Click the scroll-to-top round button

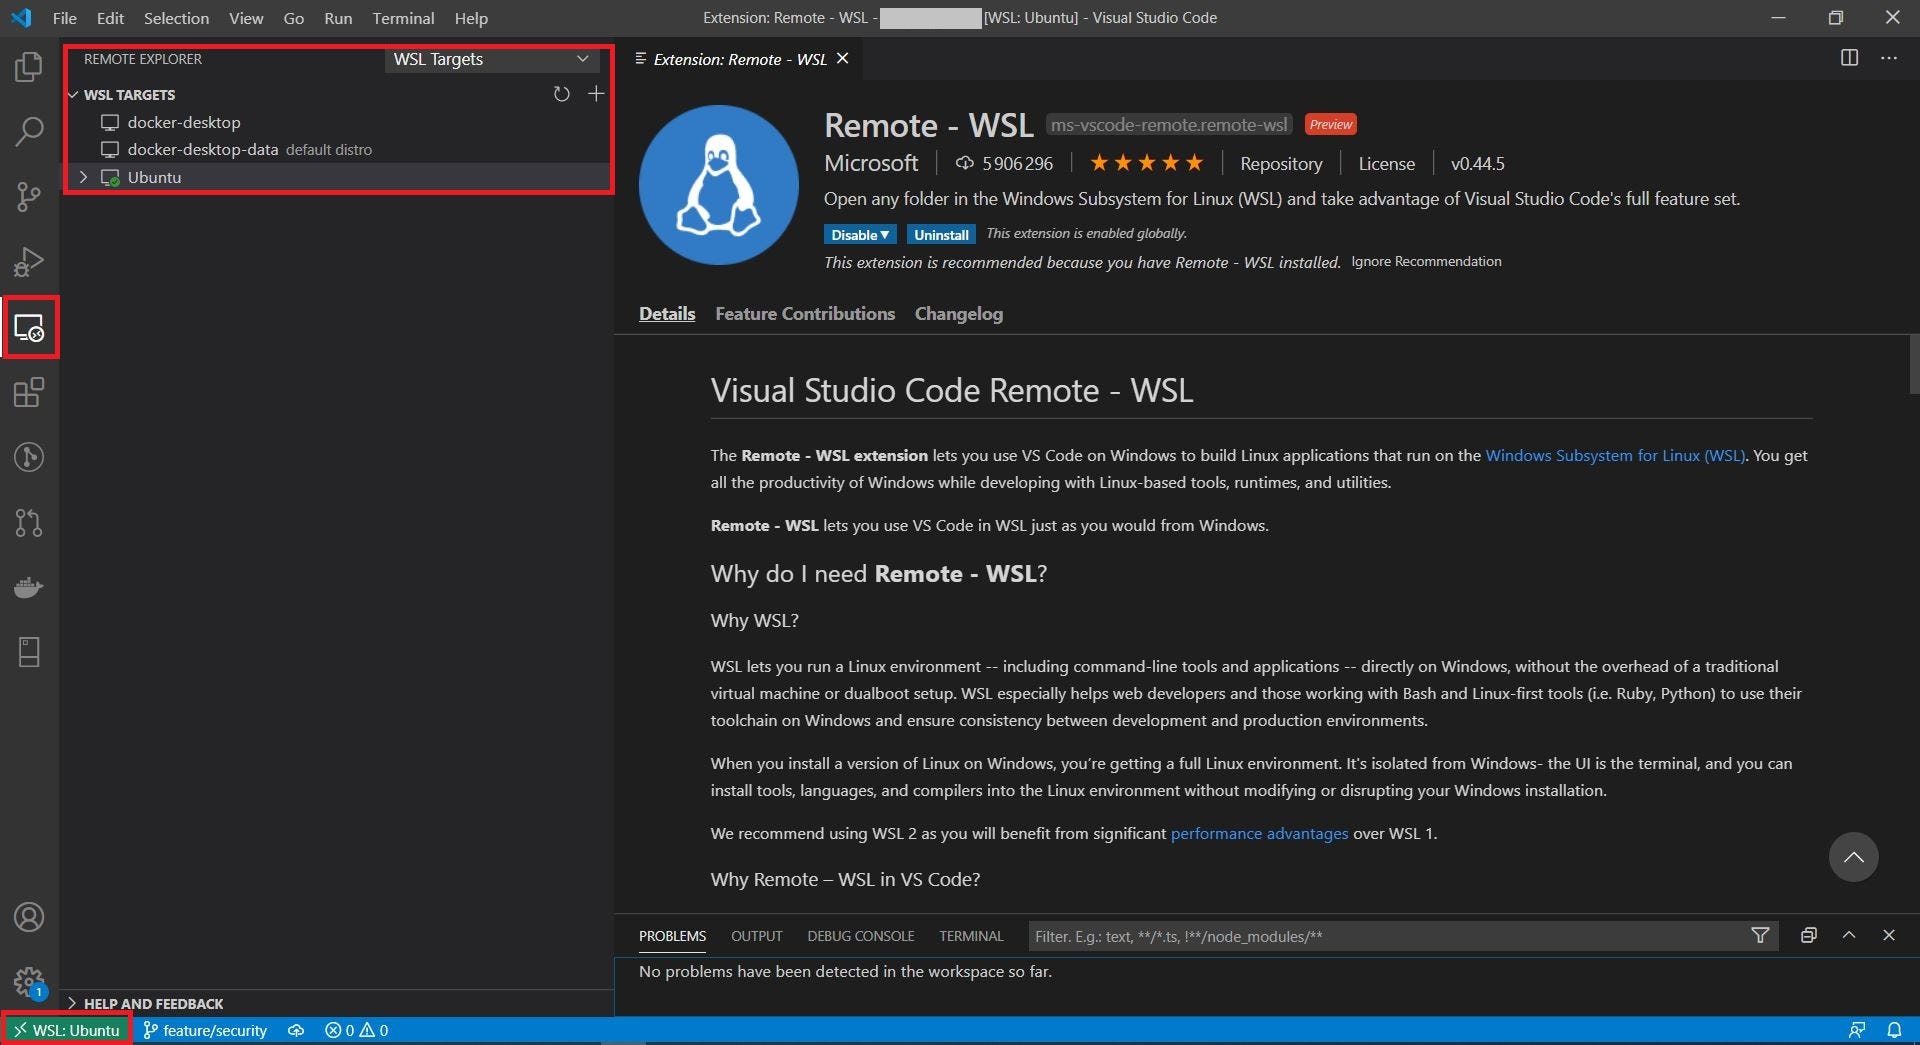click(1853, 857)
